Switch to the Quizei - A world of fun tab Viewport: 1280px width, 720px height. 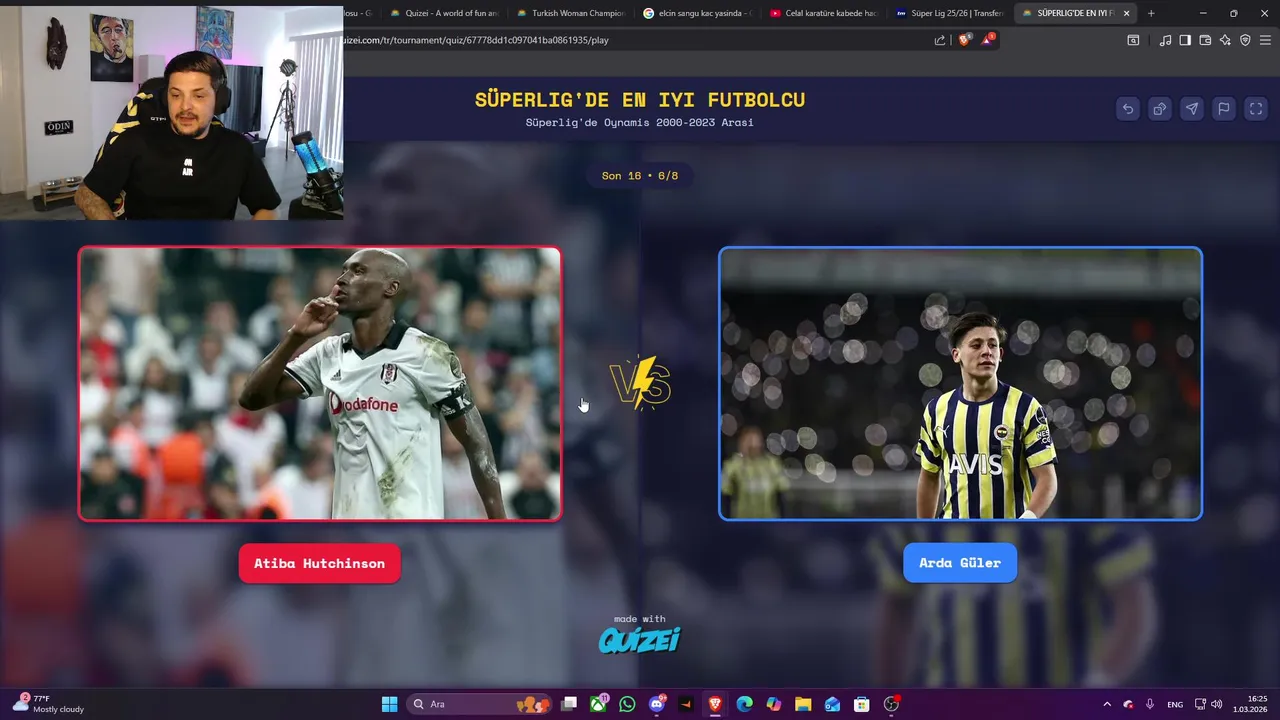[444, 13]
